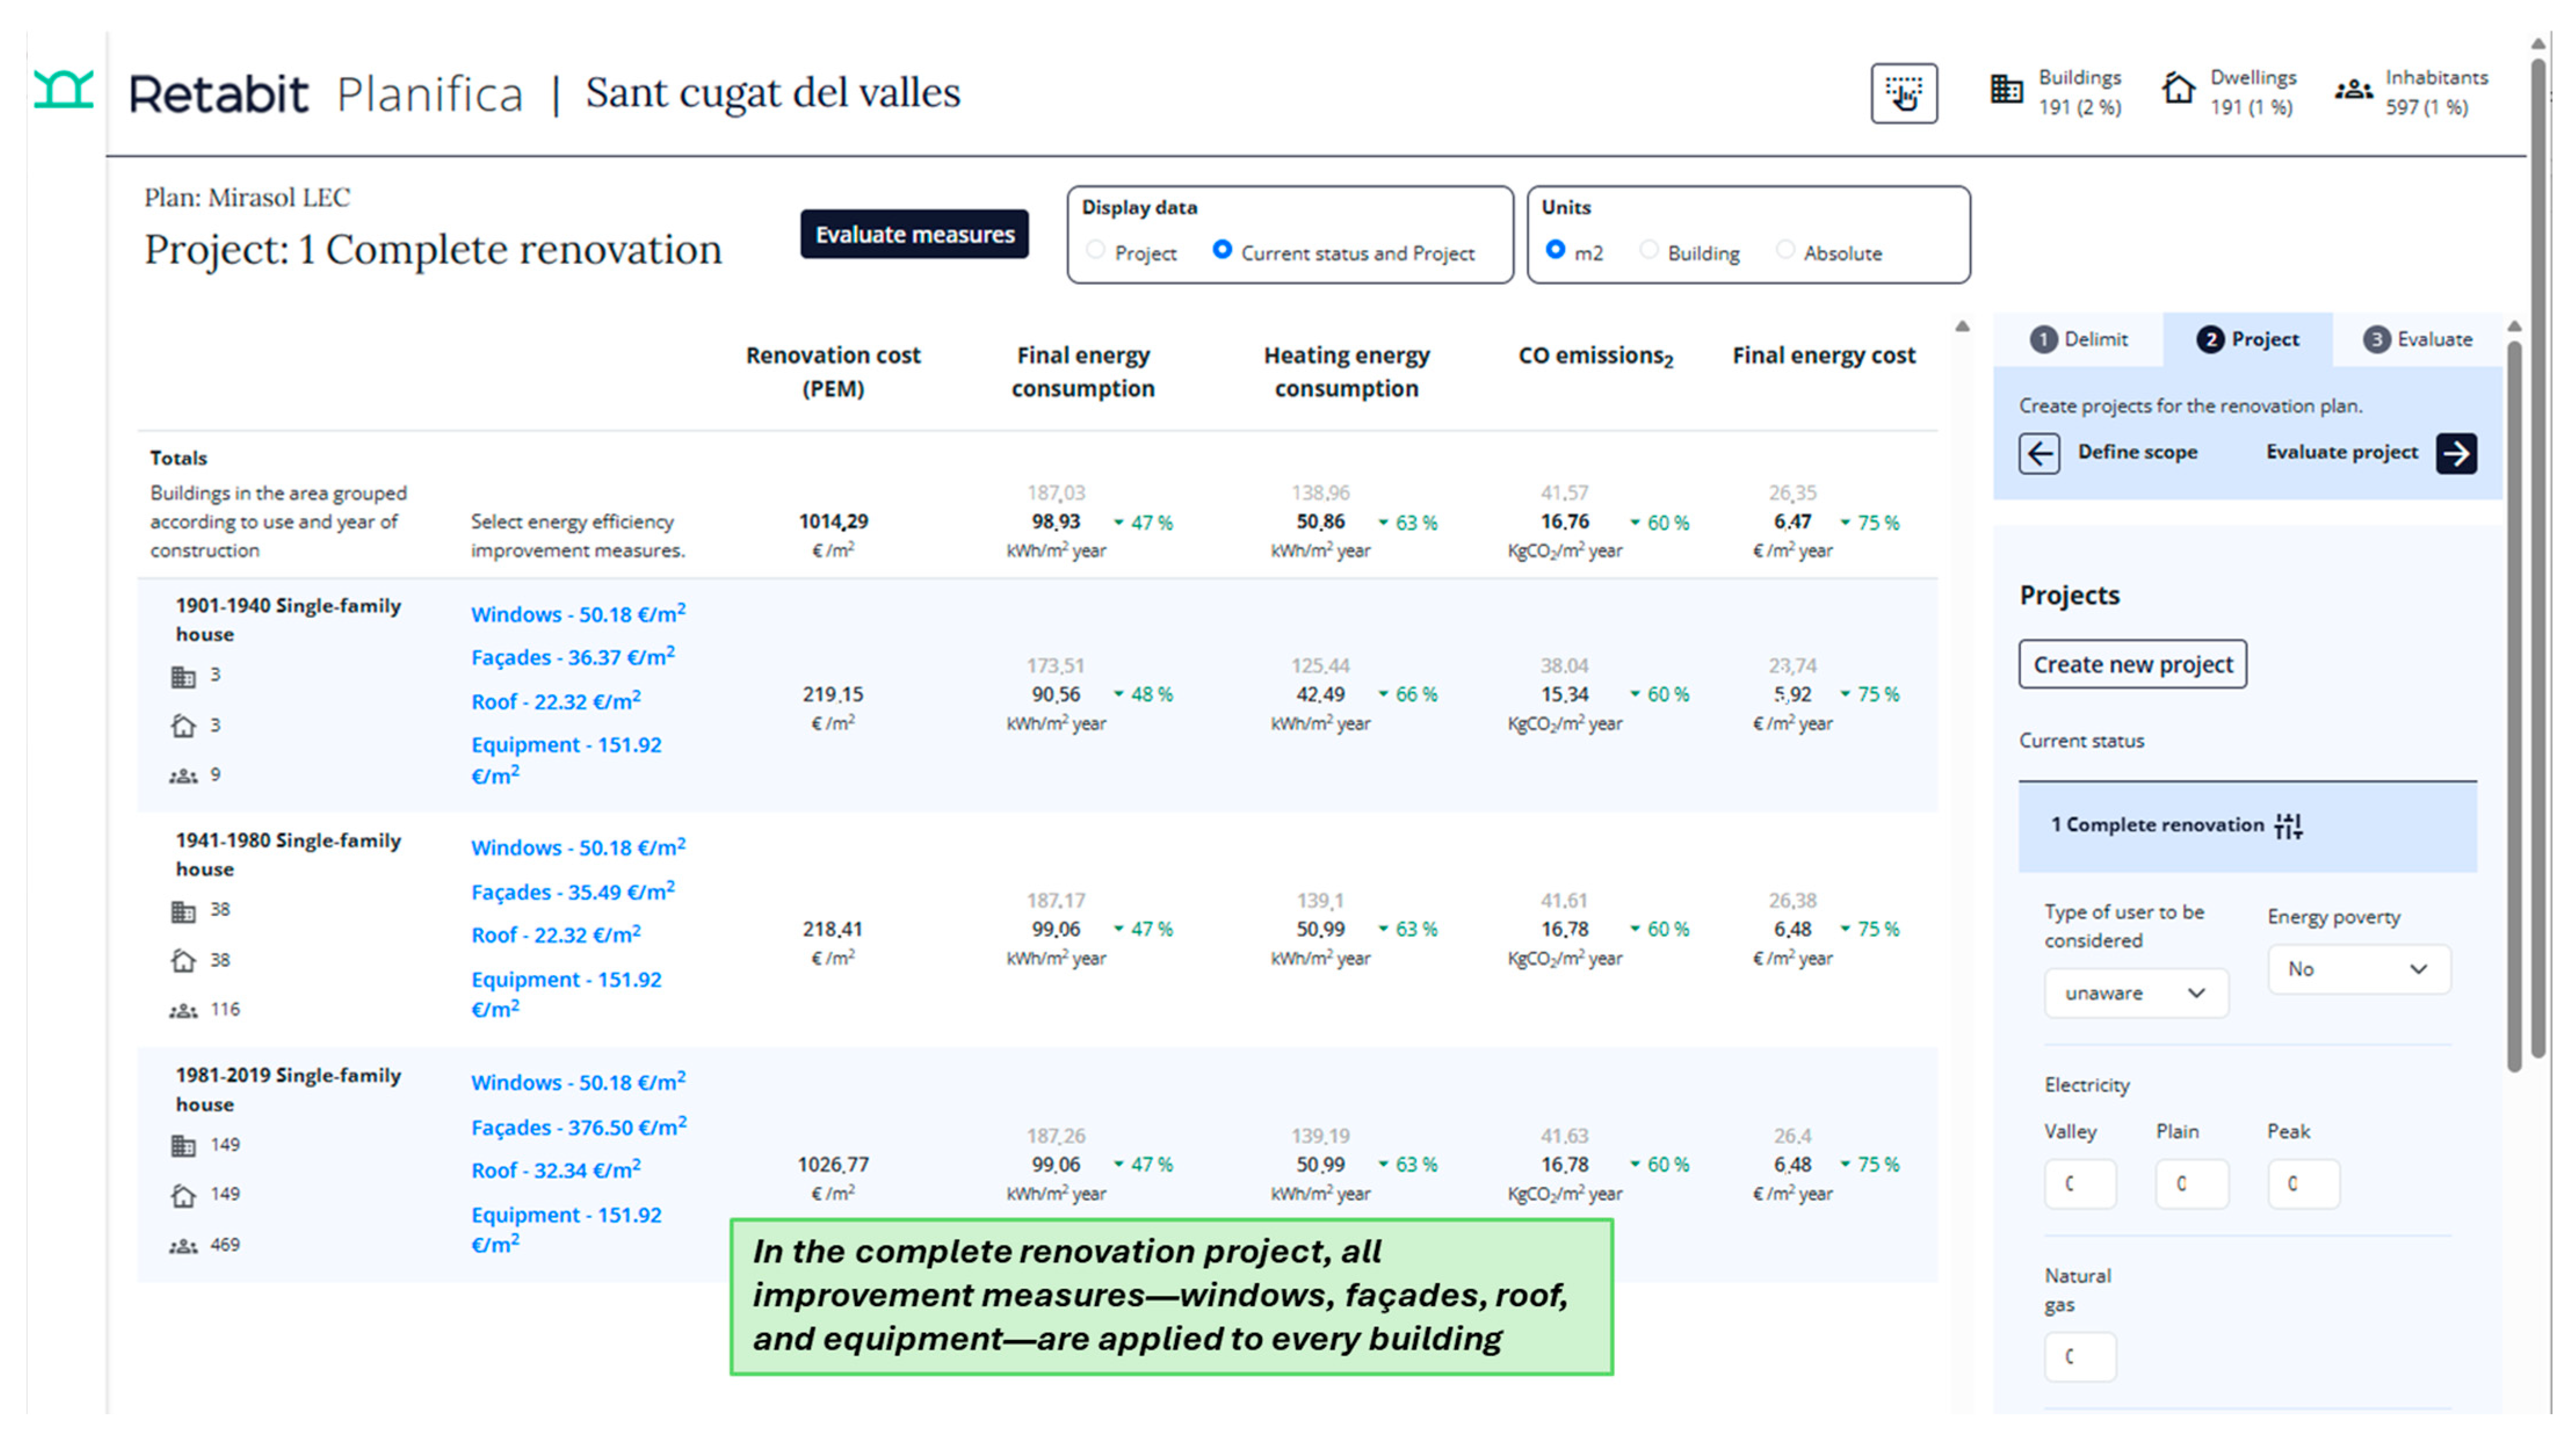The width and height of the screenshot is (2576, 1438).
Task: Expand the Energy poverty dropdown
Action: point(2358,969)
